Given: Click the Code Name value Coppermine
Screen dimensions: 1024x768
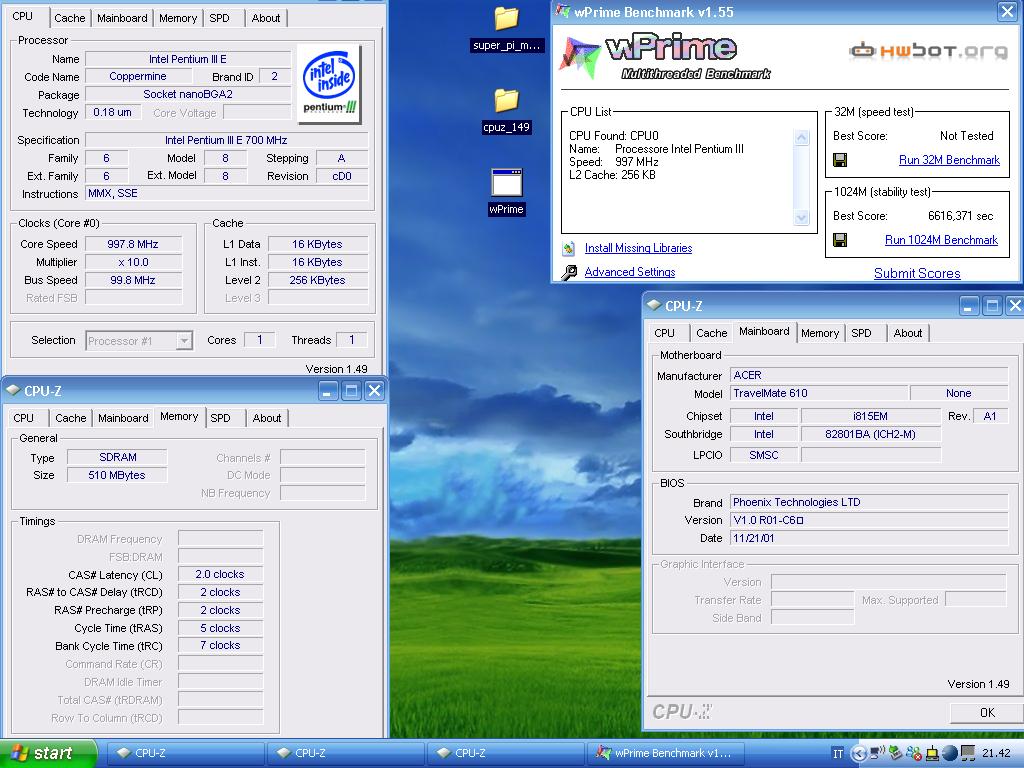Looking at the screenshot, I should coord(138,76).
